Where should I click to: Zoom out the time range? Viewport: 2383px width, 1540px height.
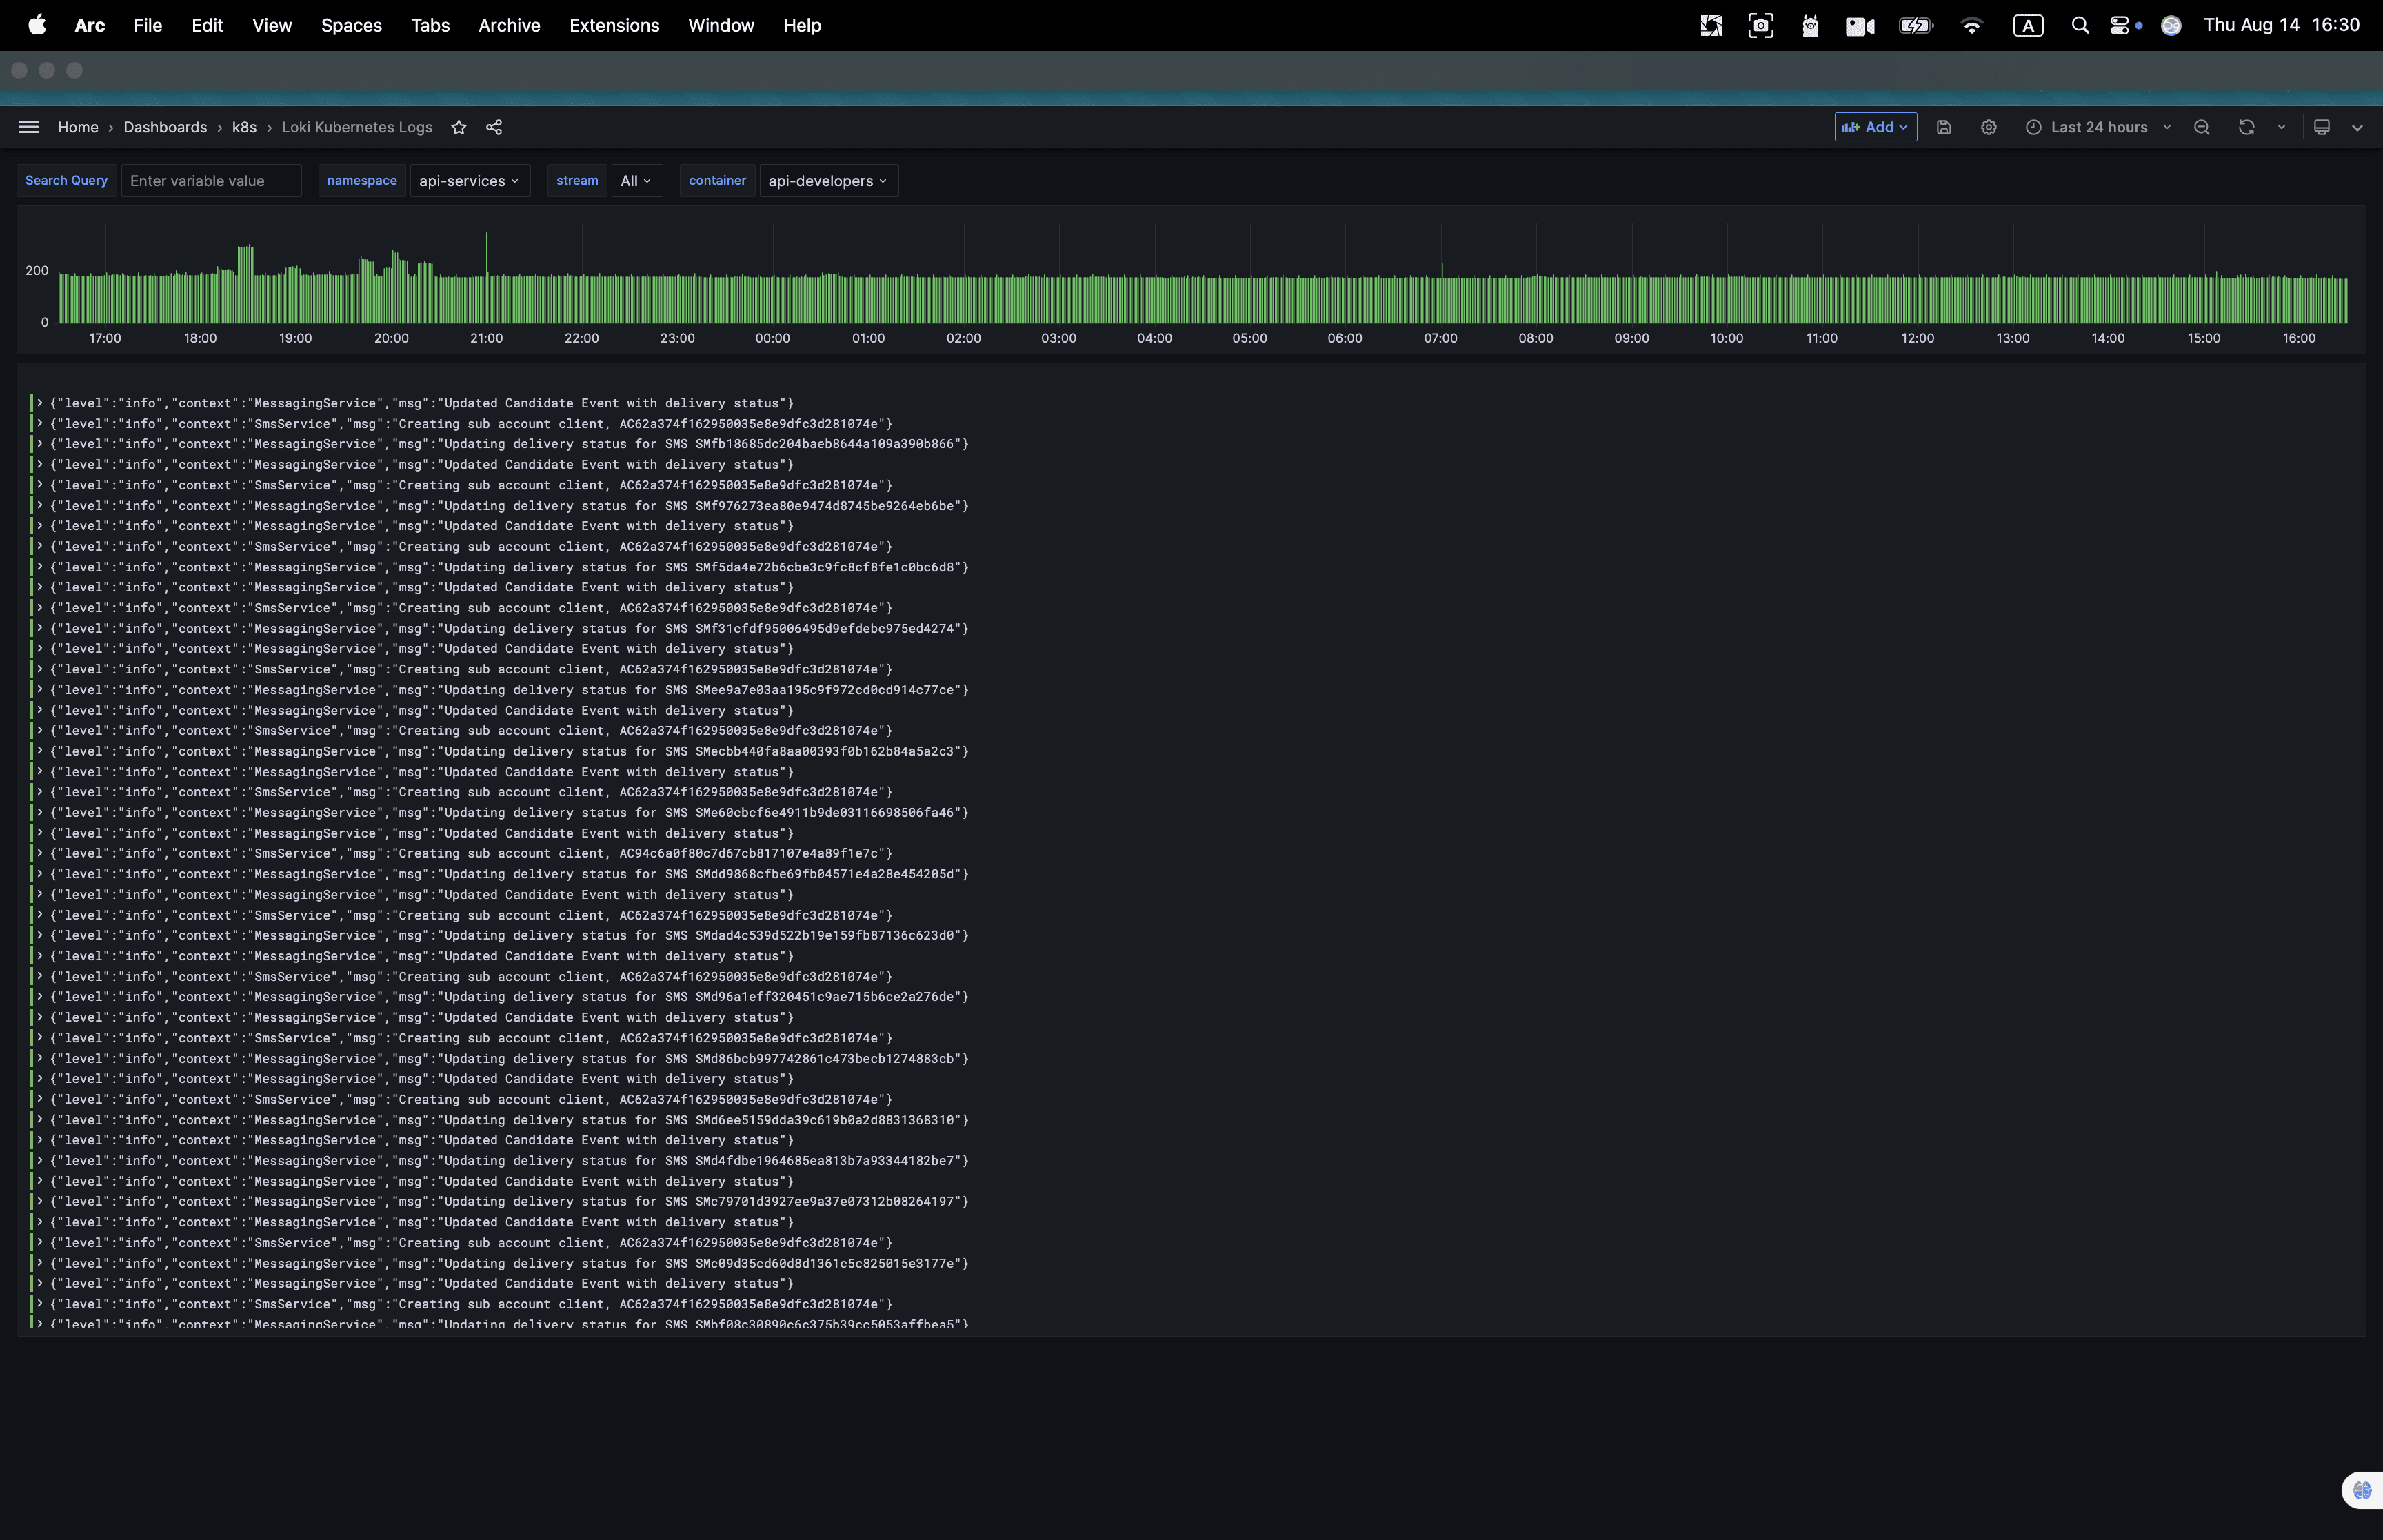tap(2202, 127)
